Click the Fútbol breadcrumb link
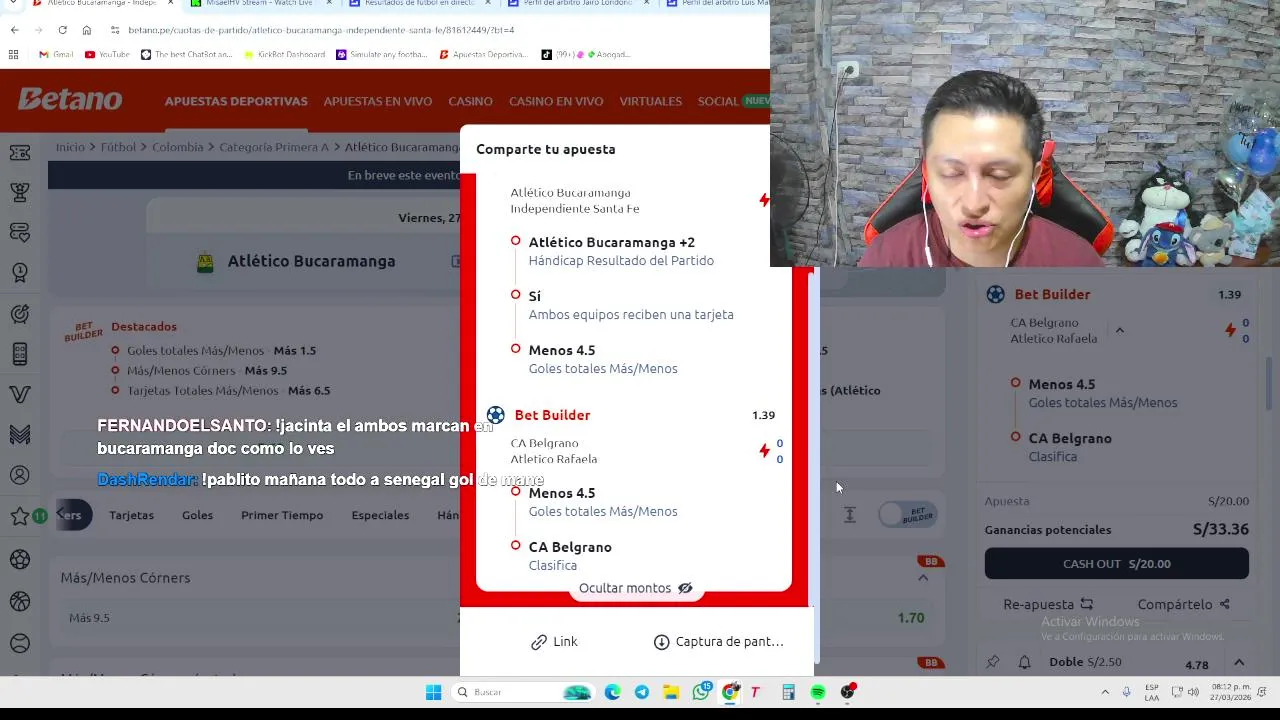Viewport: 1280px width, 720px height. 118,147
